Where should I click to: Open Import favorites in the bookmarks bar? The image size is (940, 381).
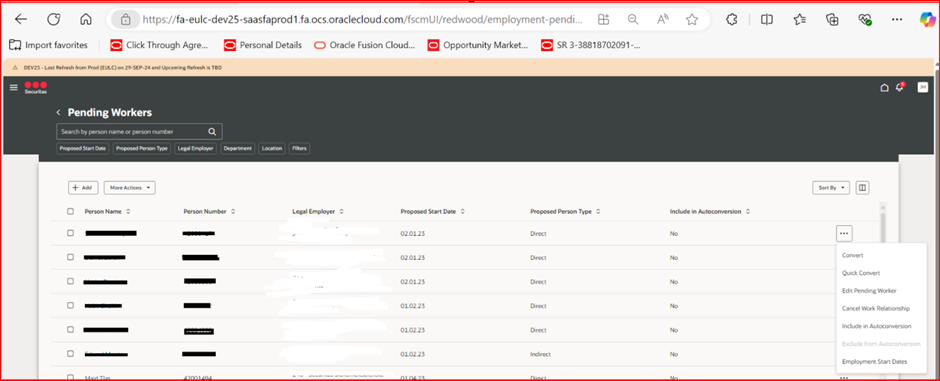tap(49, 45)
